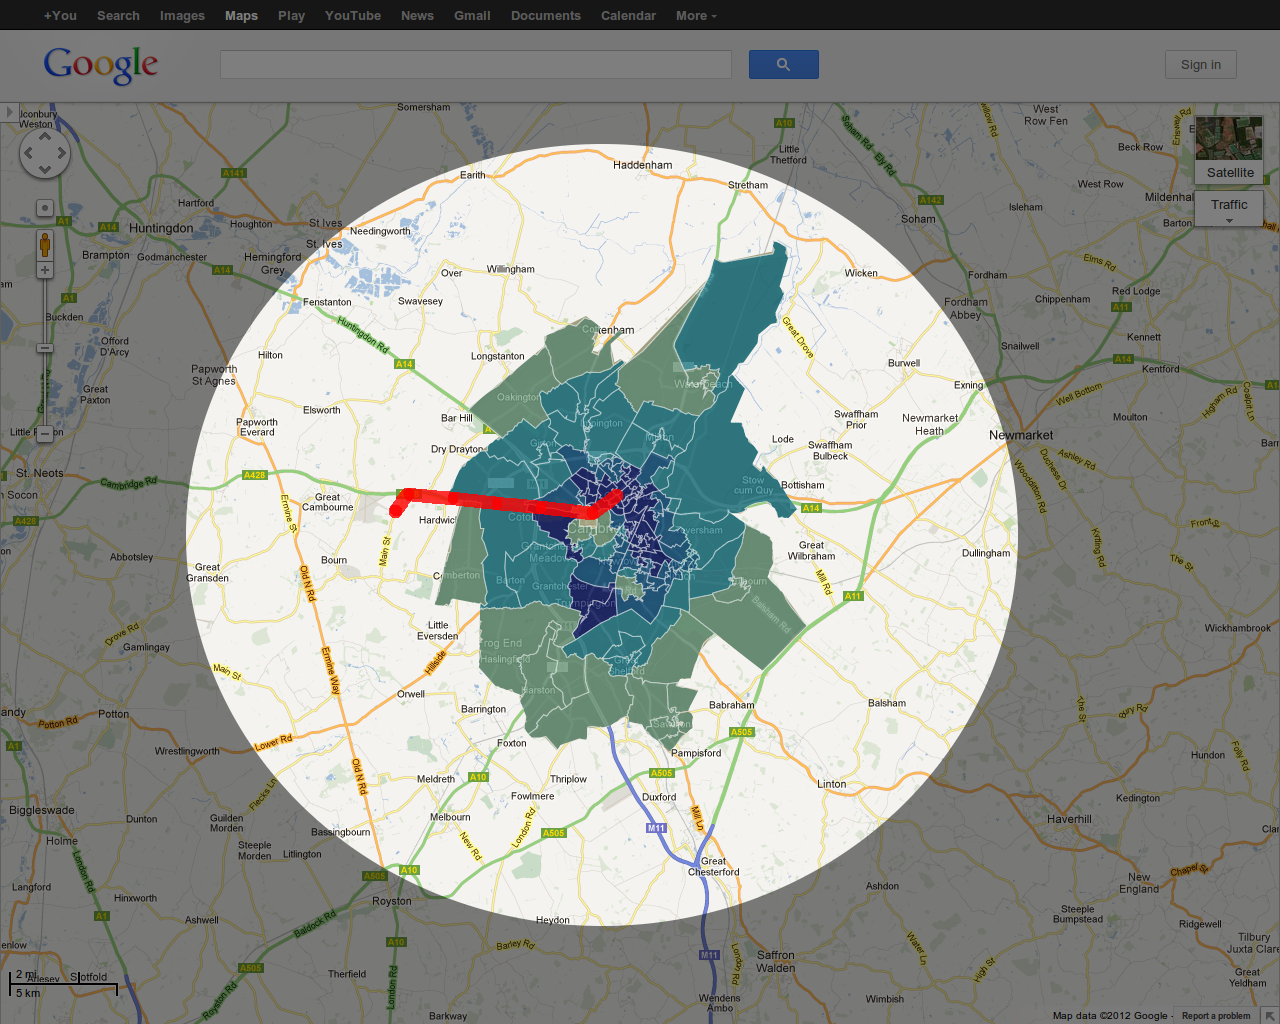Open Documents in the top bar

point(546,16)
